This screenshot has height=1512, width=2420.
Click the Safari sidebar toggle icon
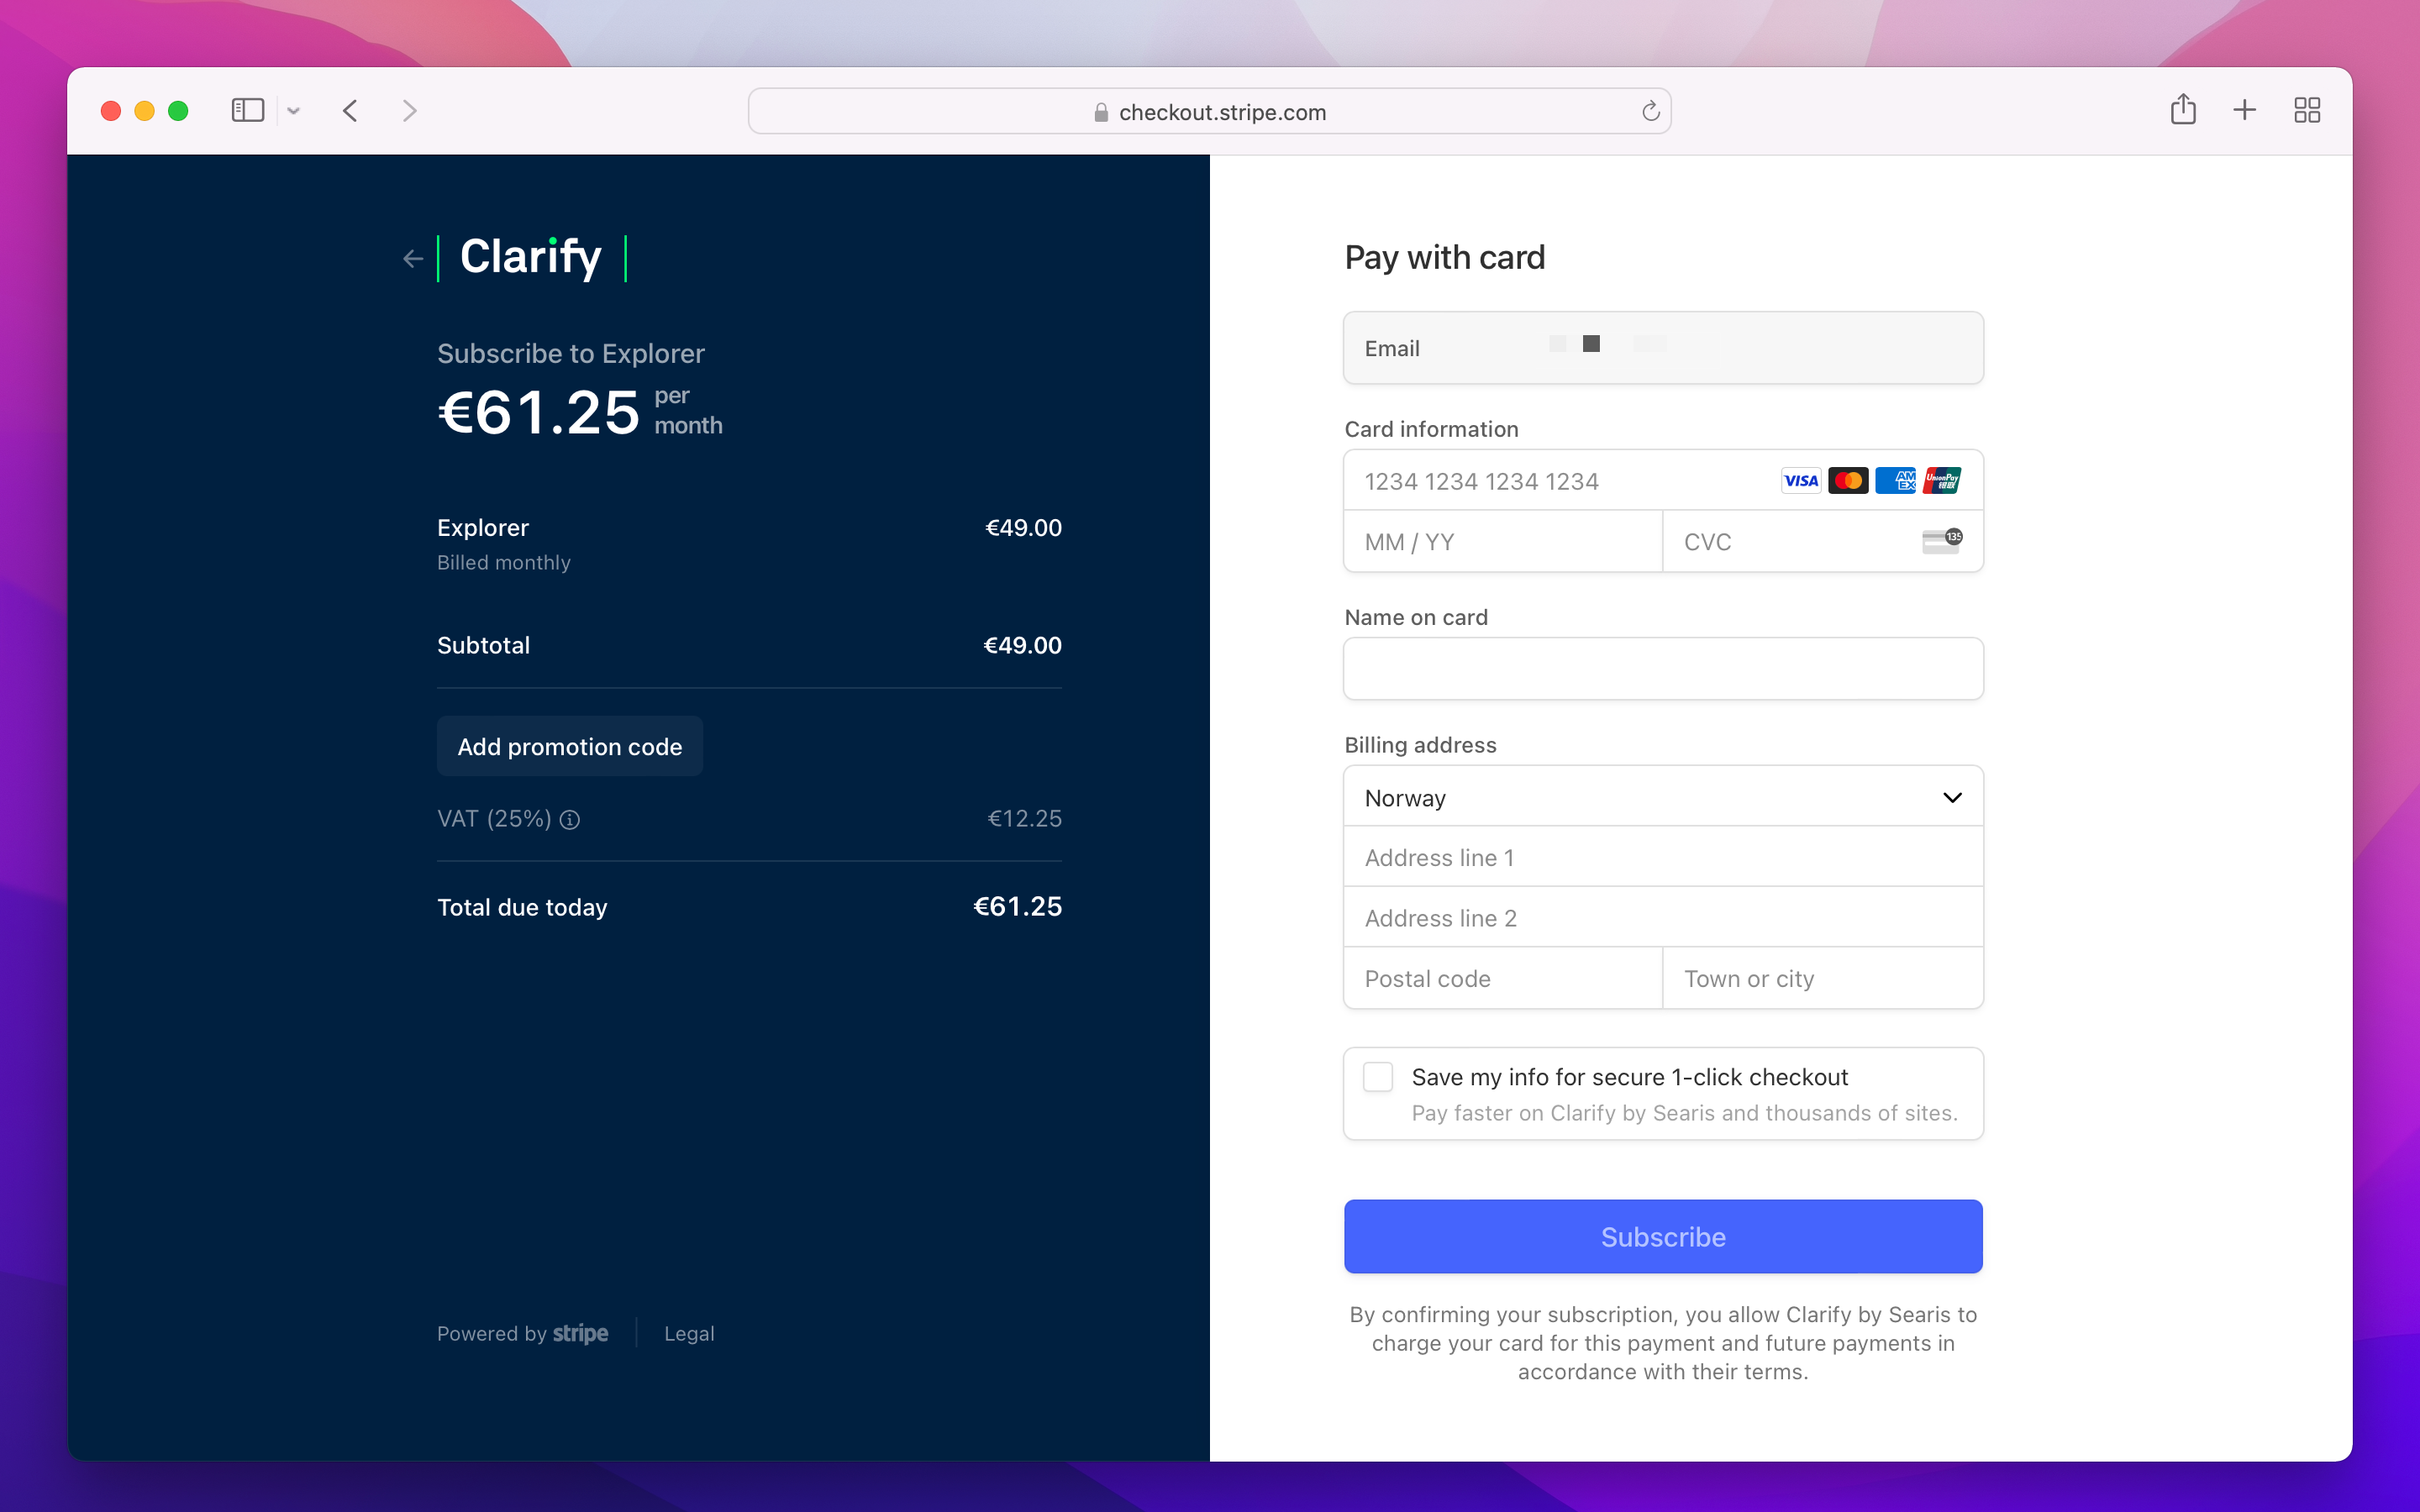[247, 110]
